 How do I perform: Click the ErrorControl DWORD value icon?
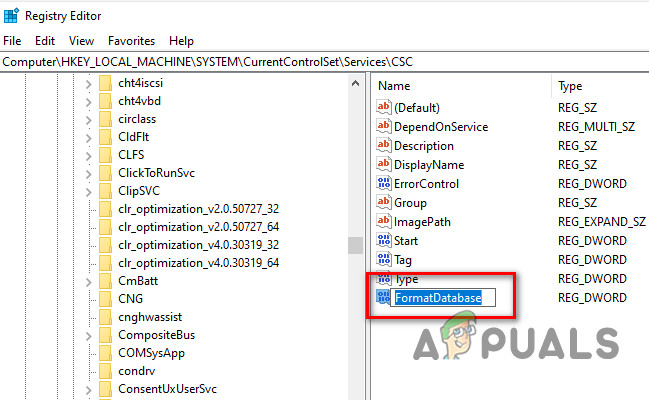pos(383,183)
